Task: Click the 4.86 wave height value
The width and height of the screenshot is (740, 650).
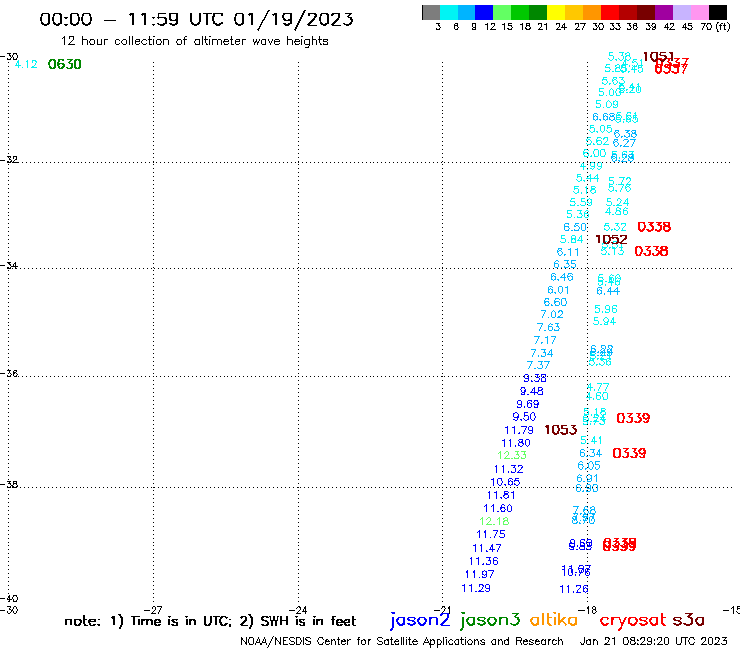Action: click(x=617, y=211)
